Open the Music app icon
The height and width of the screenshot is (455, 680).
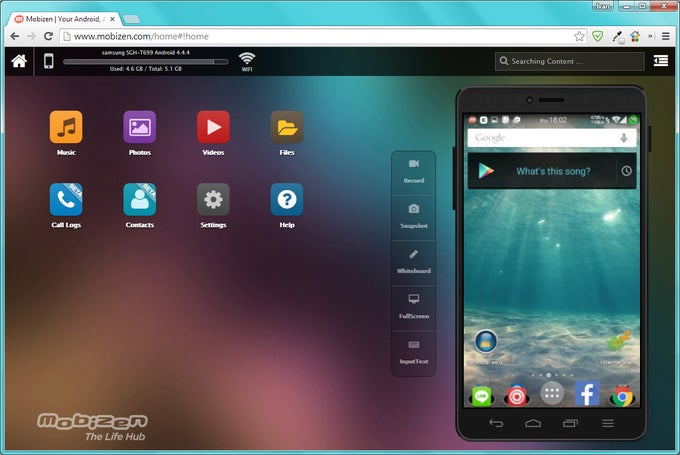coord(66,127)
